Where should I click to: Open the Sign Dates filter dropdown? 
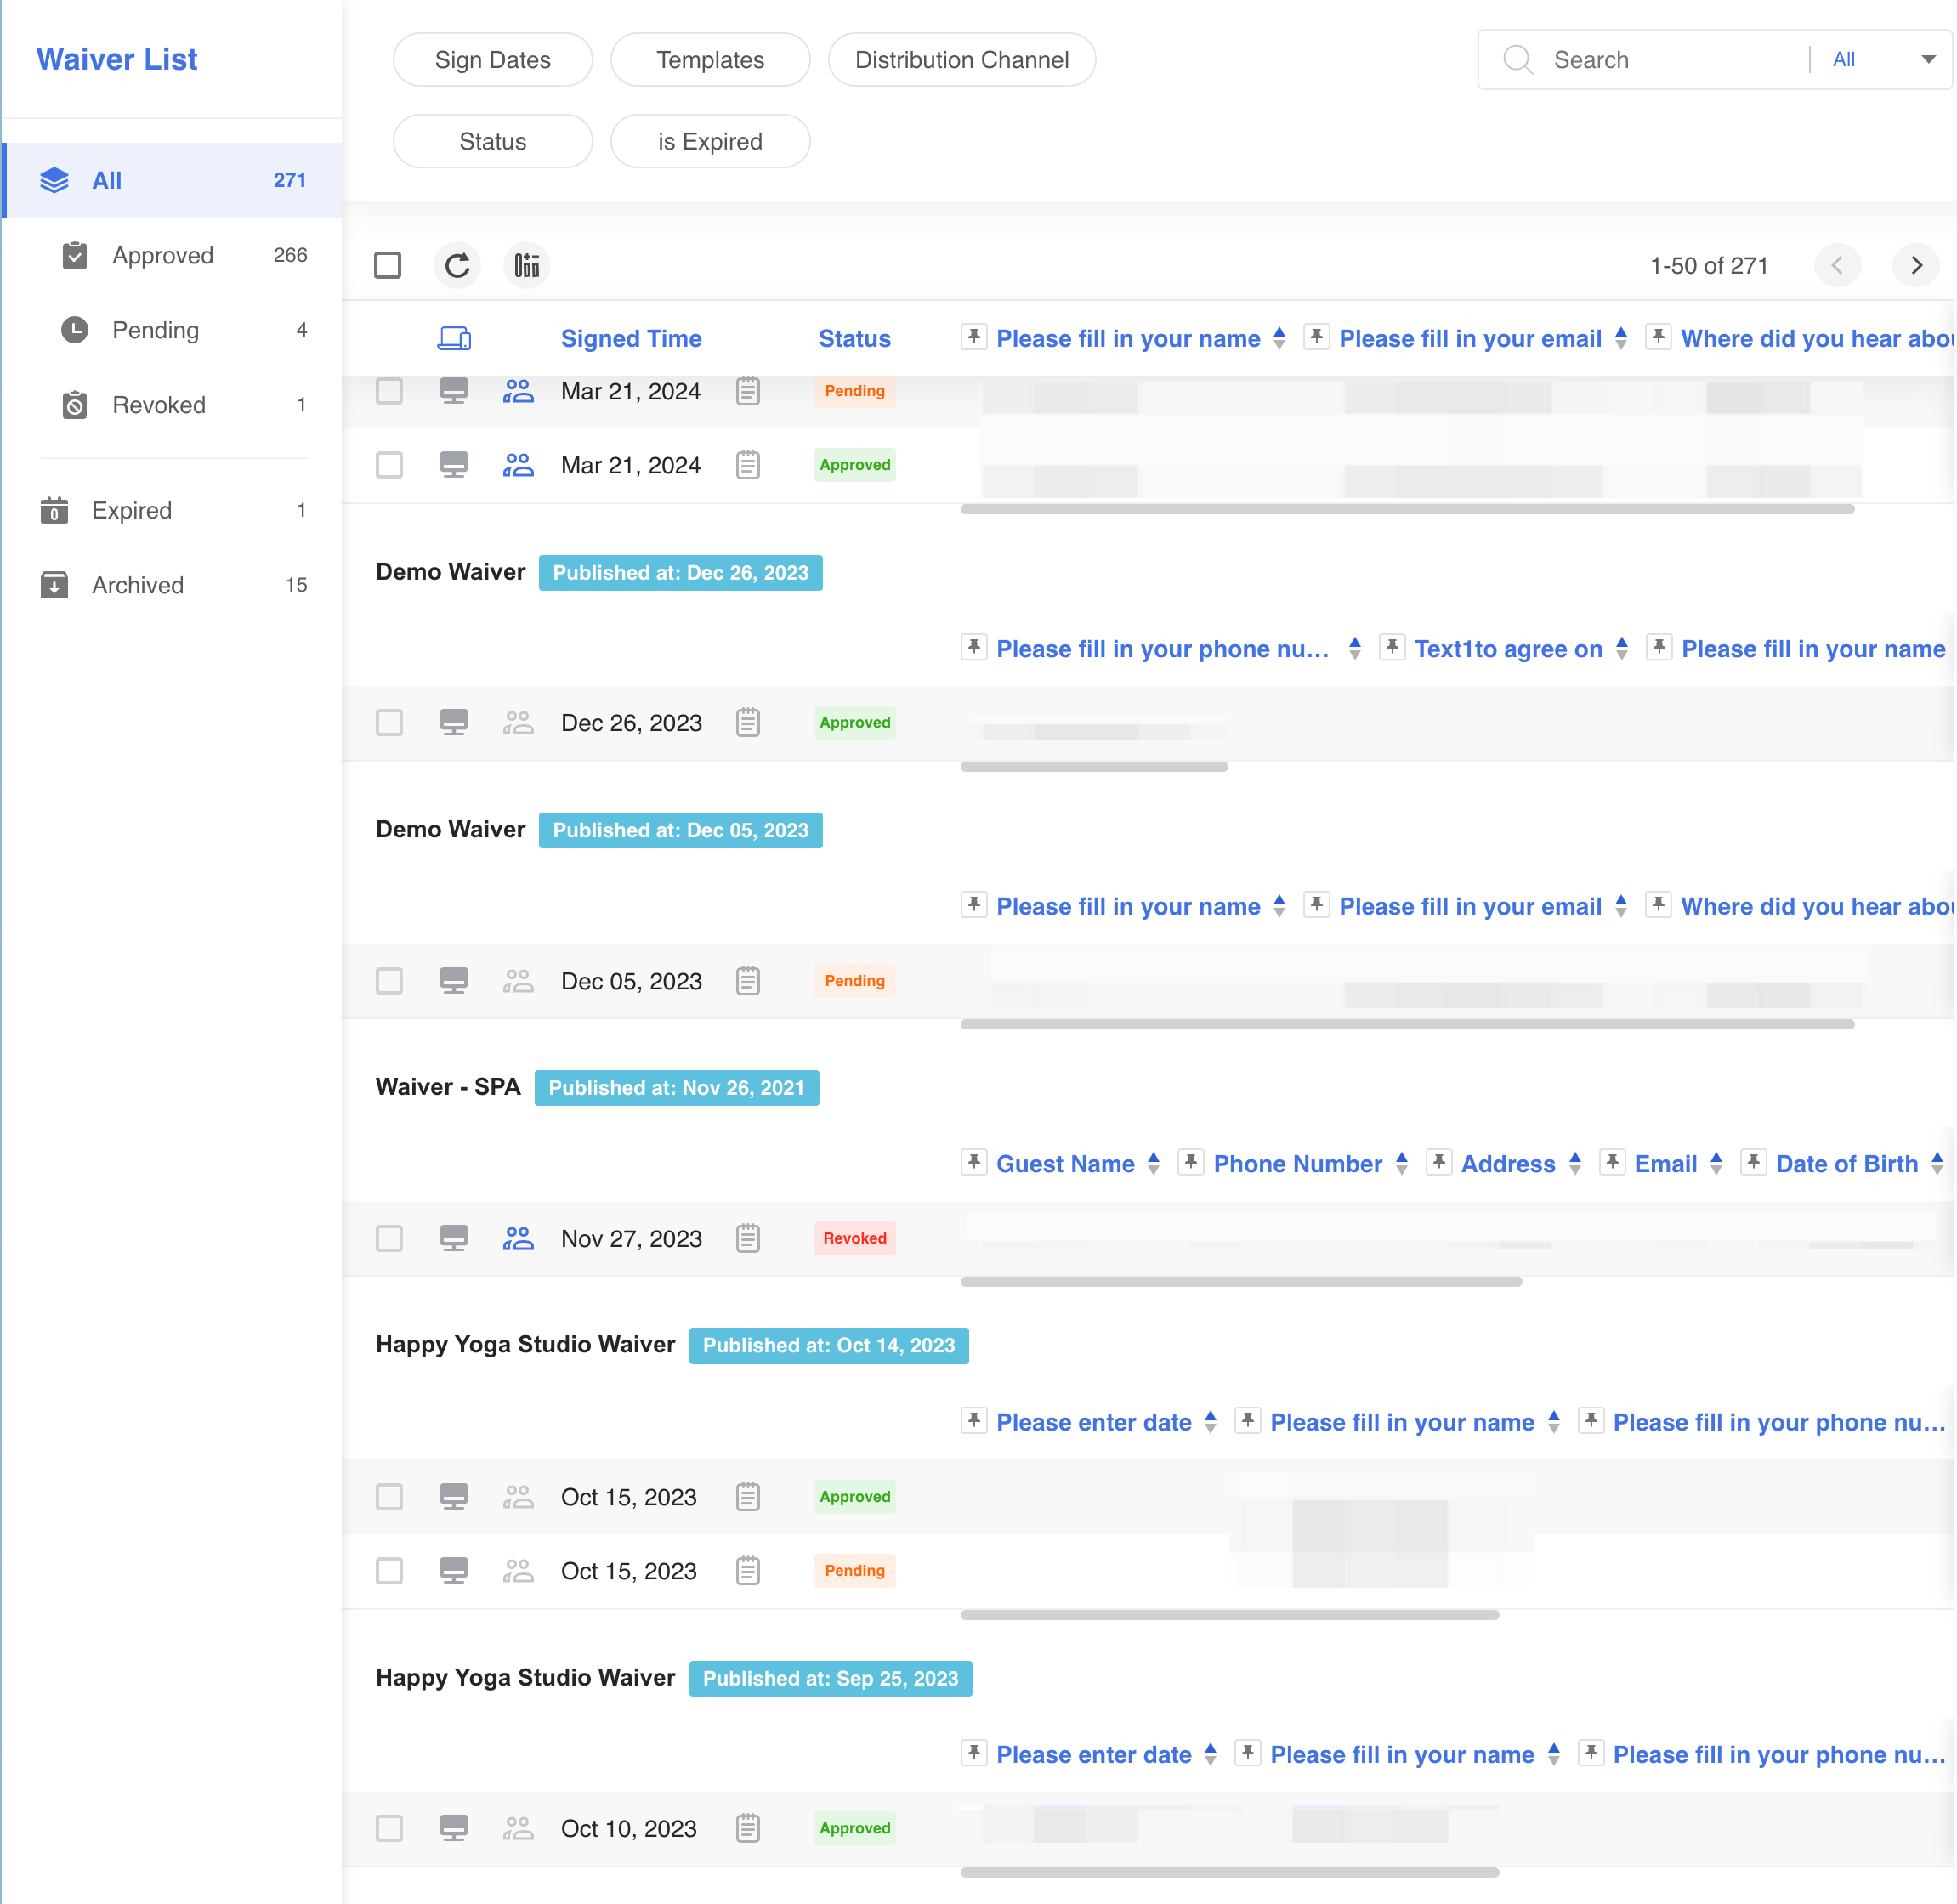[x=493, y=60]
